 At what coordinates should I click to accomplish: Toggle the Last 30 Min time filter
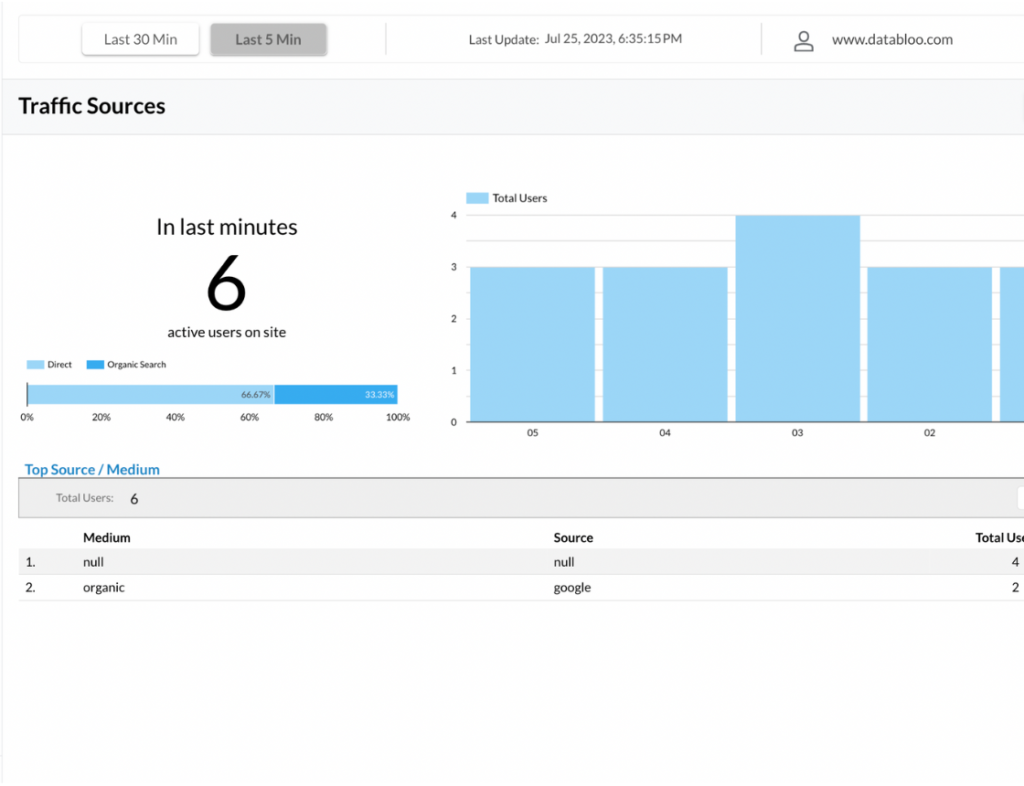click(140, 38)
